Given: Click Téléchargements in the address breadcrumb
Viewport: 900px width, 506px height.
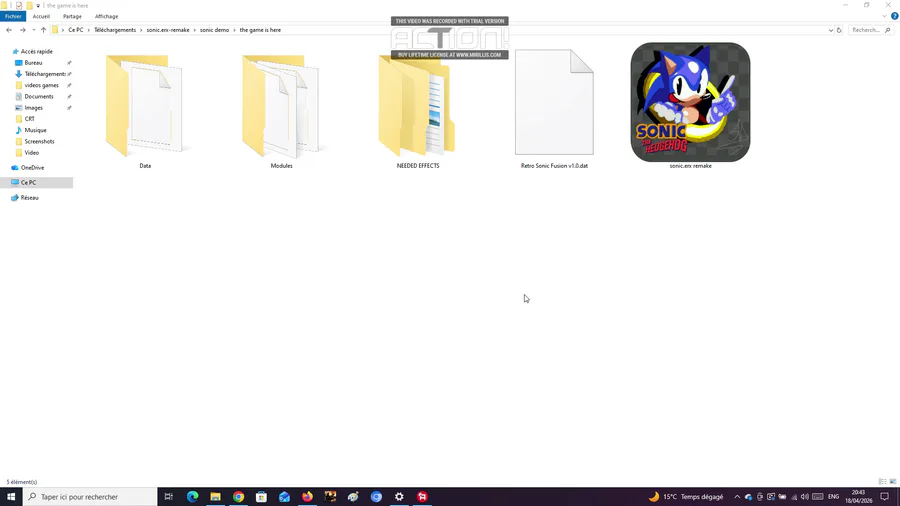Looking at the screenshot, I should (115, 30).
